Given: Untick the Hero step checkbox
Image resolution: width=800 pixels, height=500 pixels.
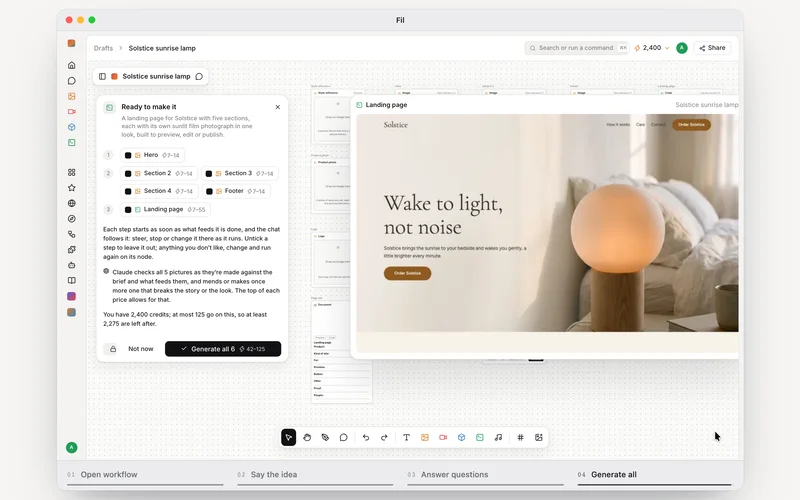Looking at the screenshot, I should click(128, 155).
